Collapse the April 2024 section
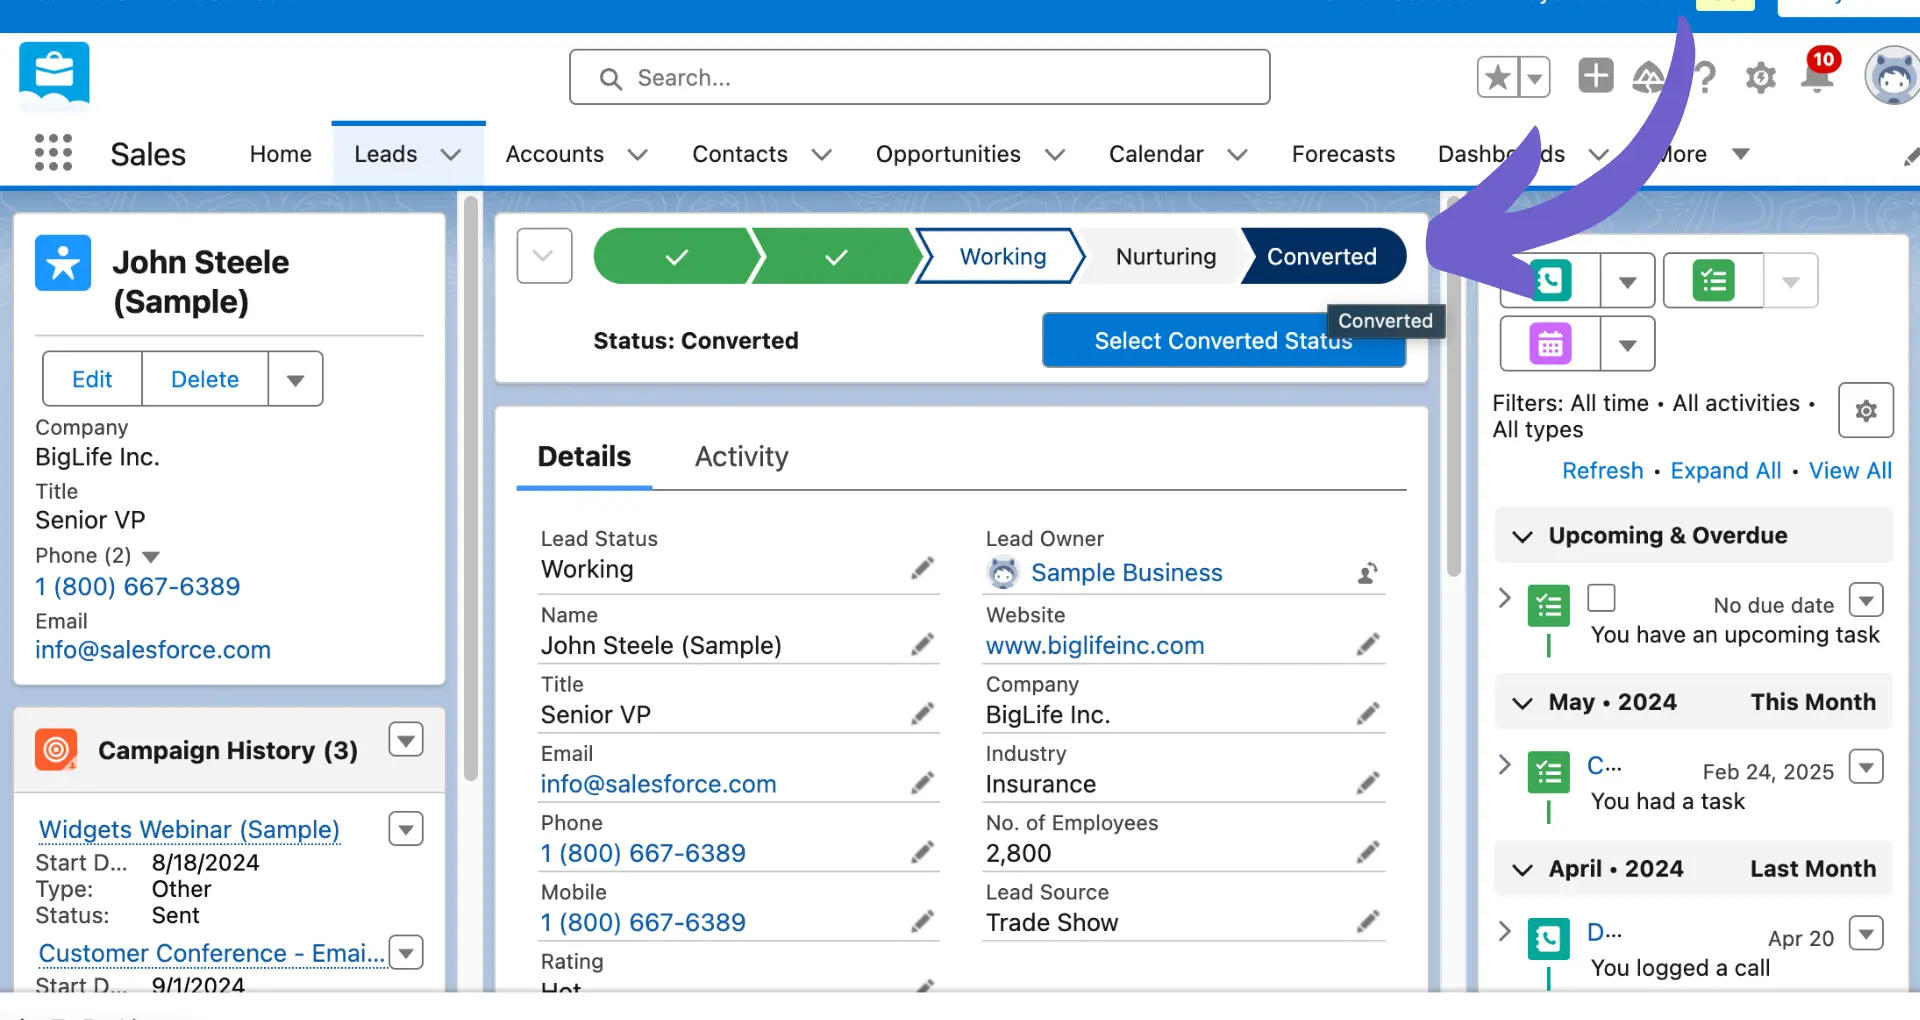 (1522, 870)
